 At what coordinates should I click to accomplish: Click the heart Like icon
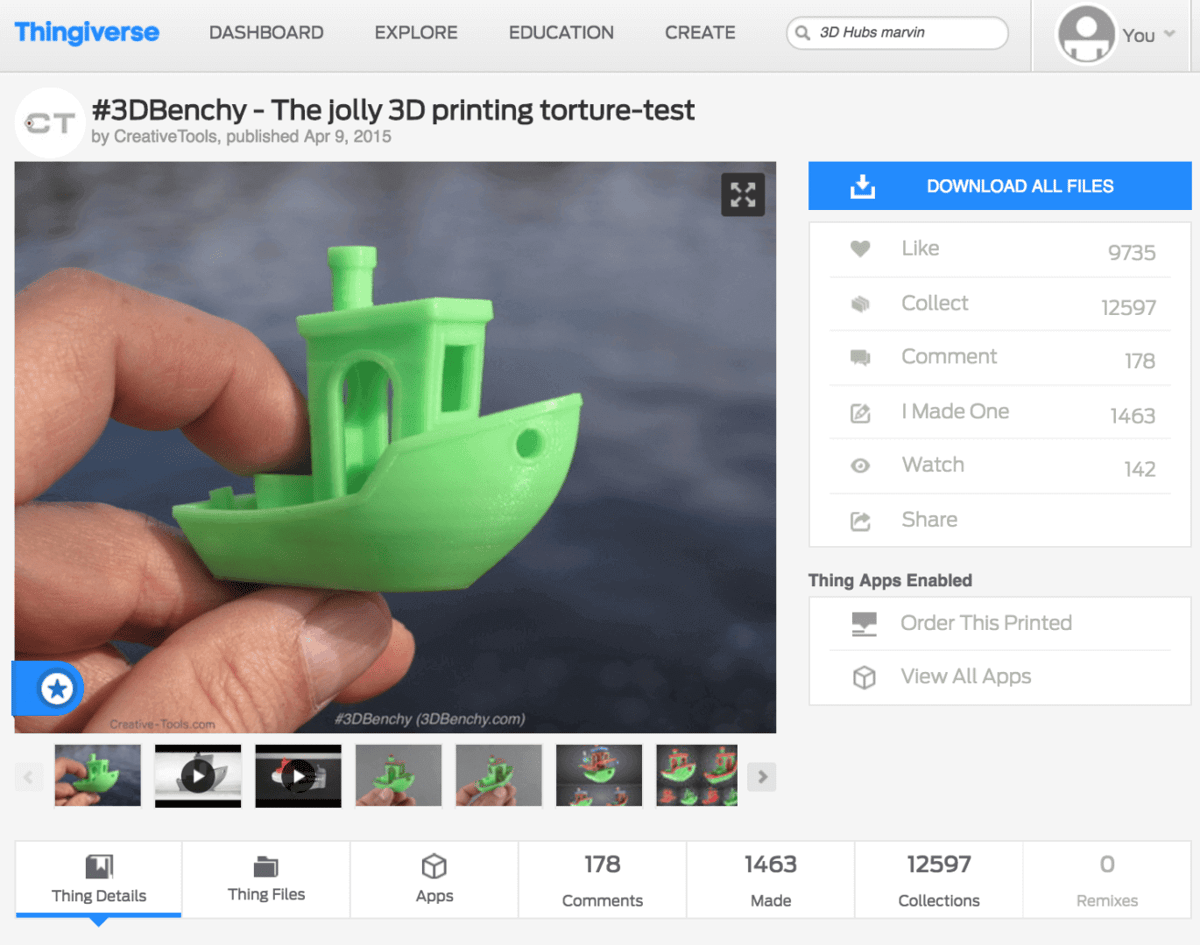click(x=860, y=249)
